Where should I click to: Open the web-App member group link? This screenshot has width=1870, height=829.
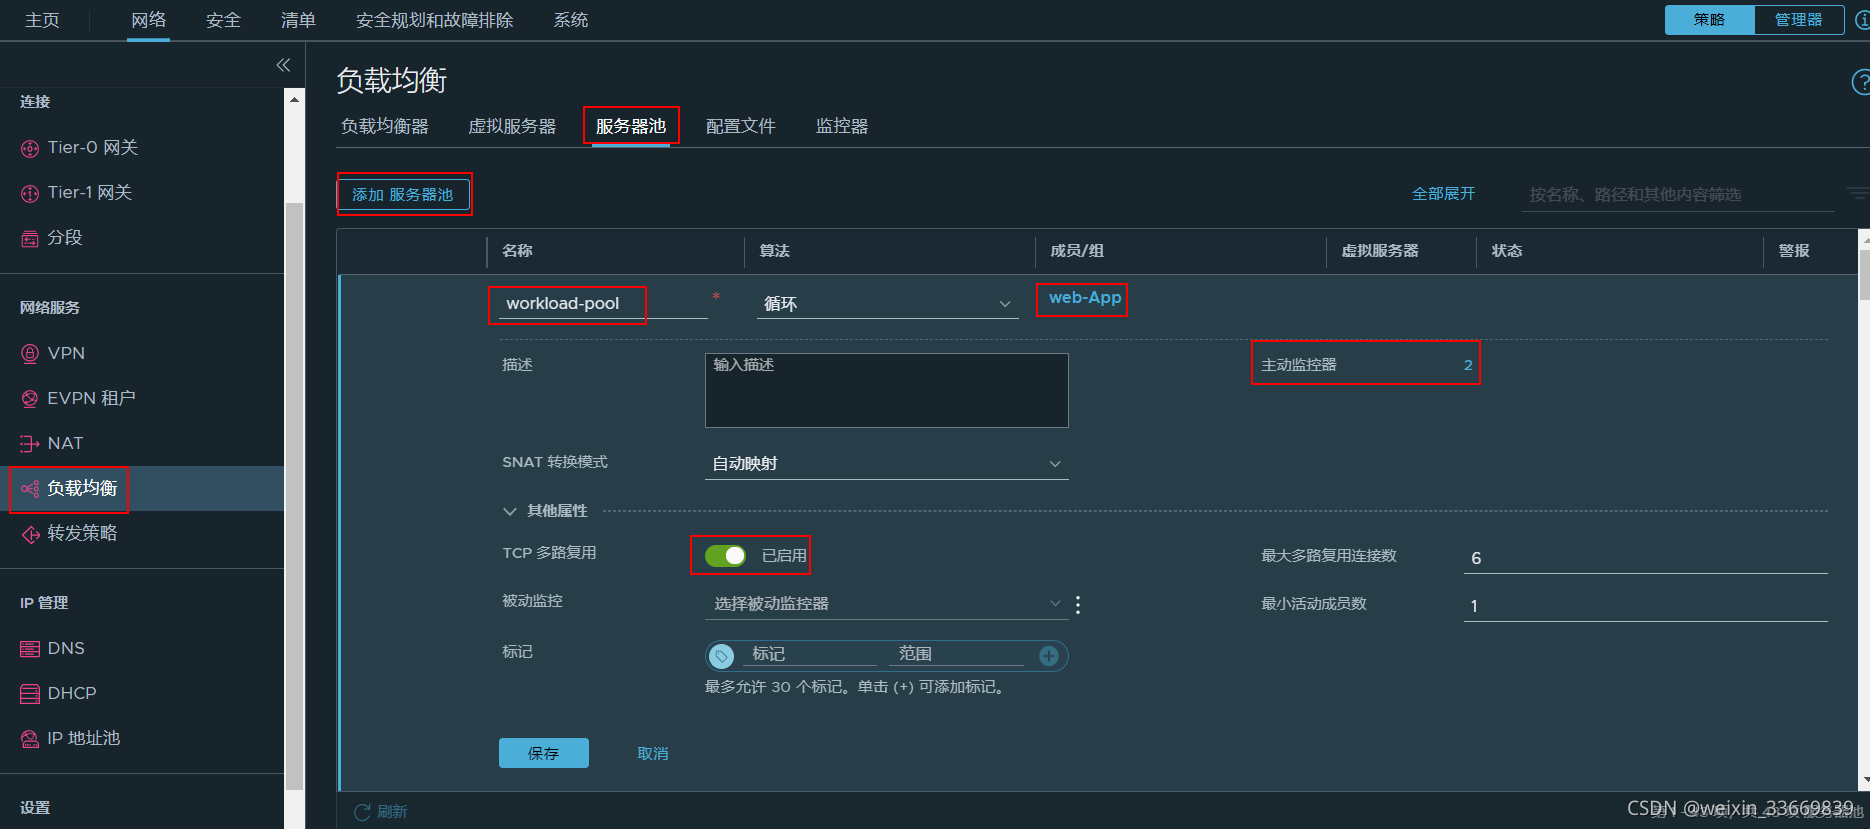pyautogui.click(x=1085, y=298)
